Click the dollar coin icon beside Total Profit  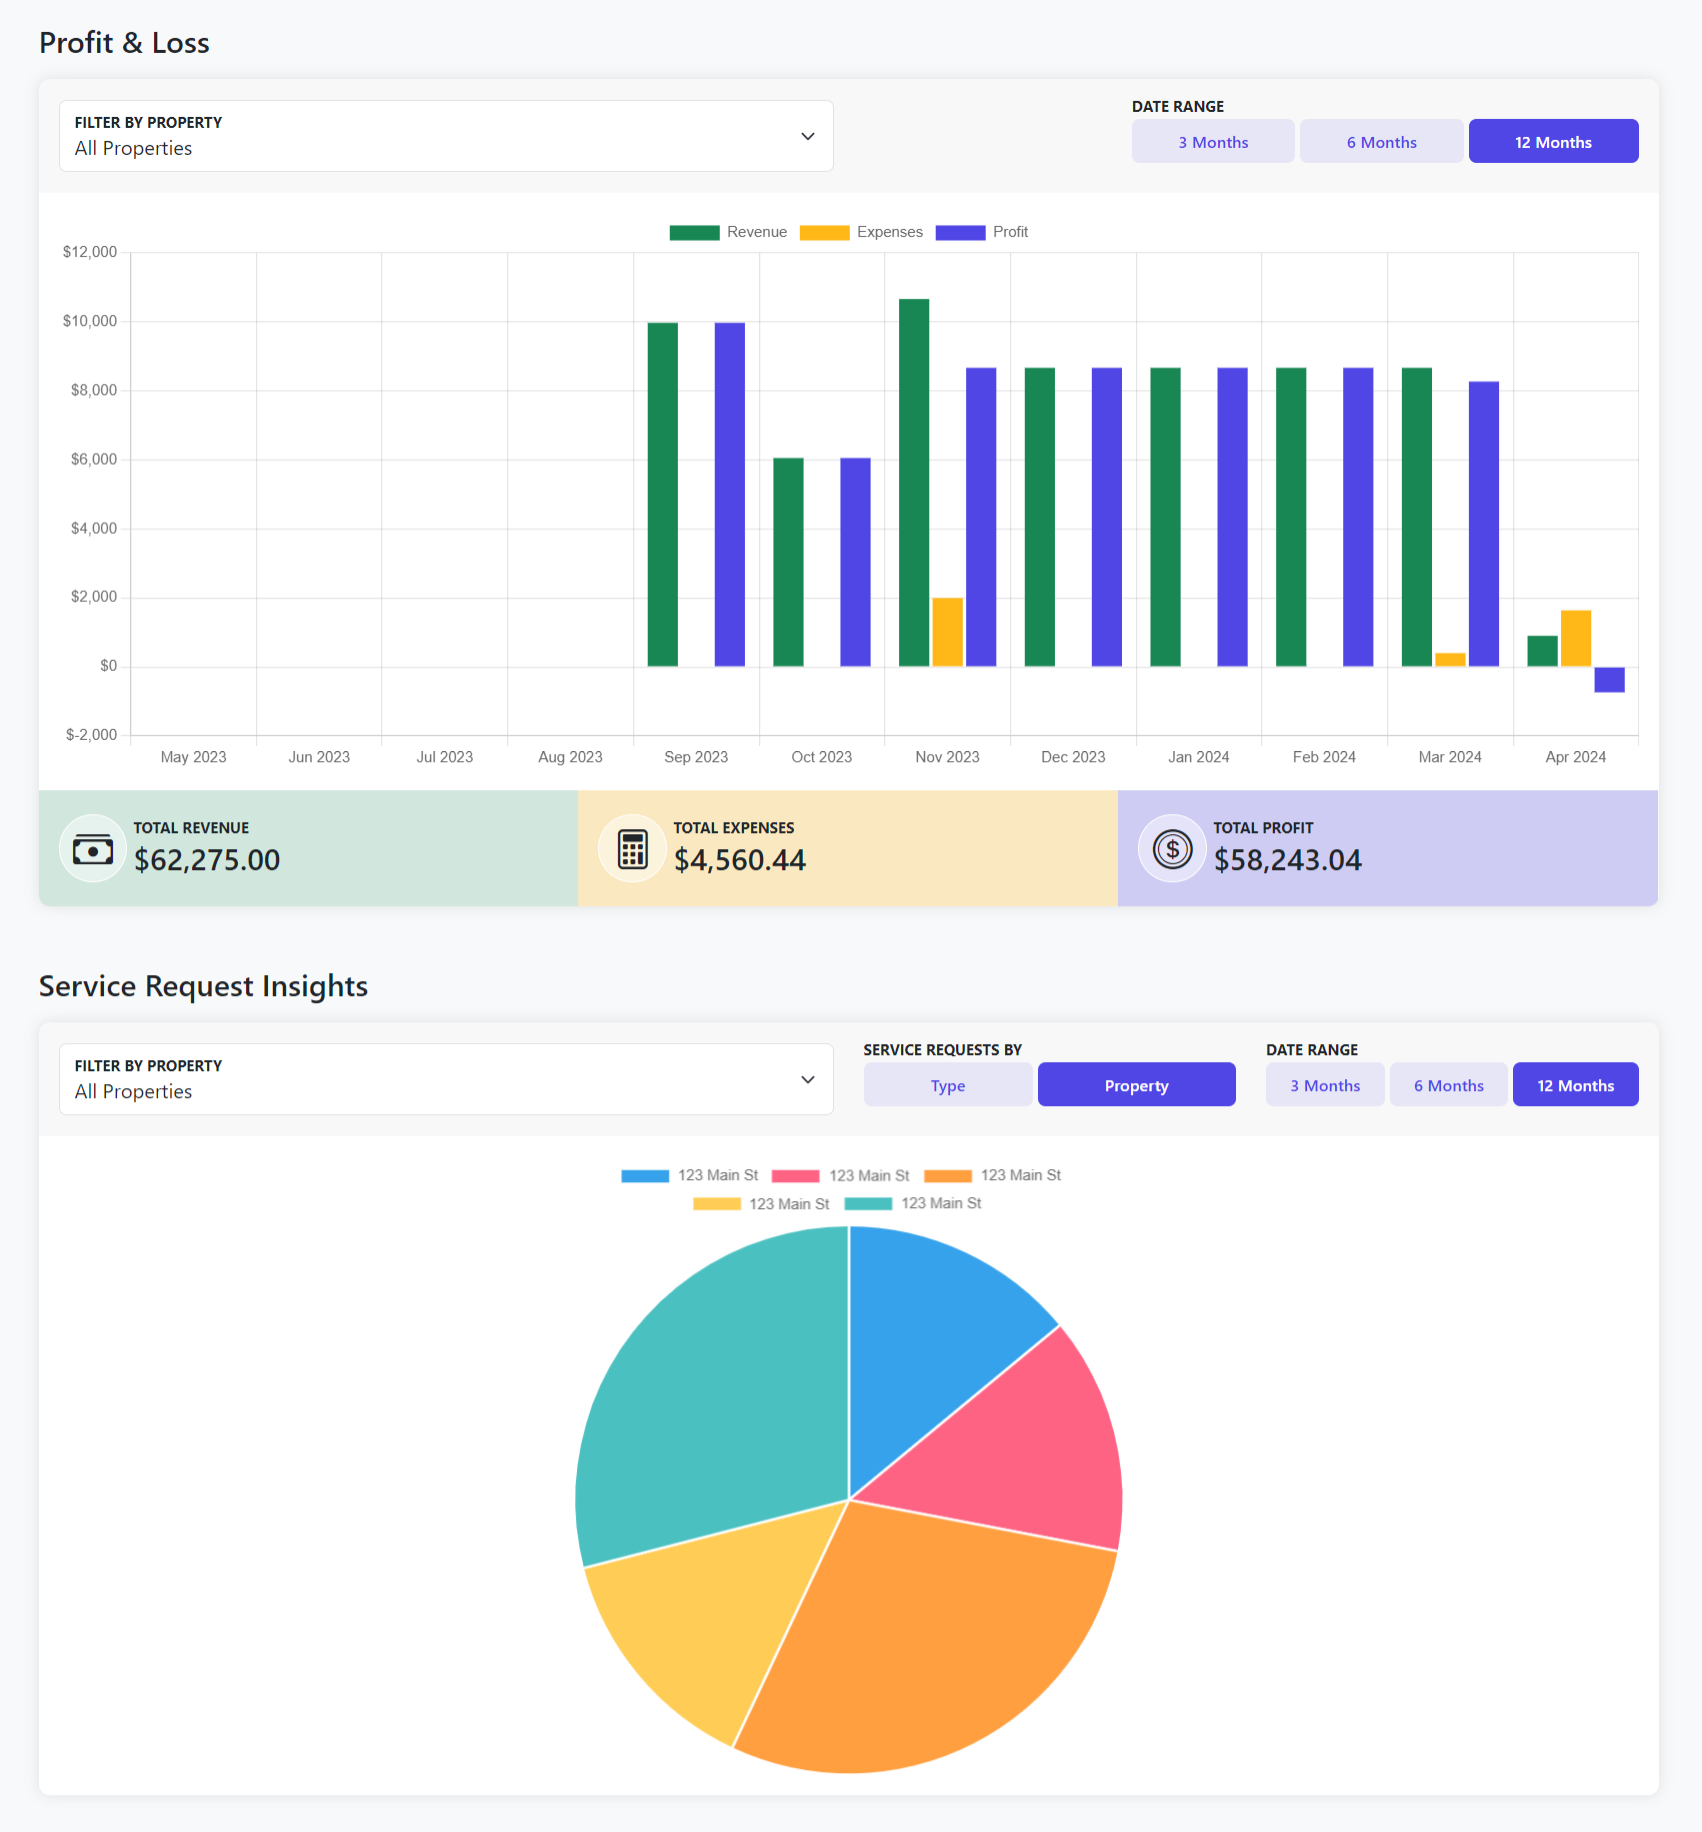(1171, 847)
